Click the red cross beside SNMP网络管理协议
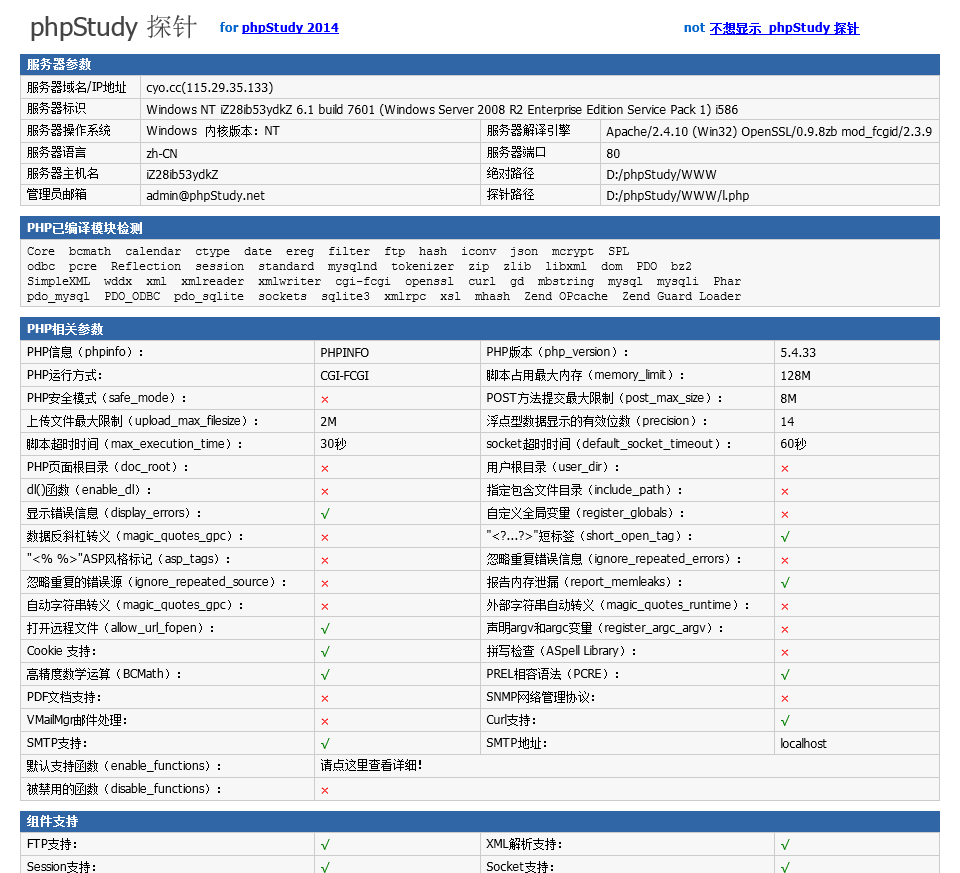The height and width of the screenshot is (873, 960). pyautogui.click(x=785, y=699)
